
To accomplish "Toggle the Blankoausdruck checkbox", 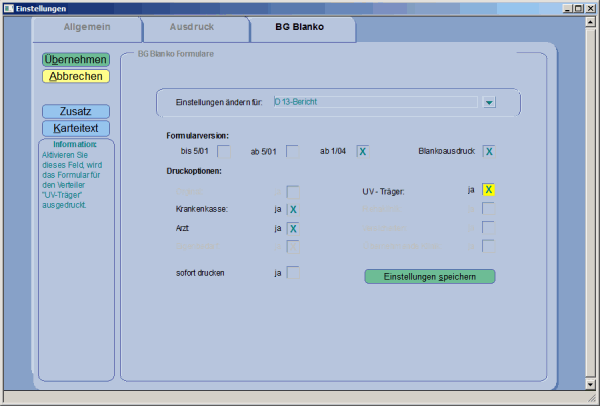I will click(489, 152).
